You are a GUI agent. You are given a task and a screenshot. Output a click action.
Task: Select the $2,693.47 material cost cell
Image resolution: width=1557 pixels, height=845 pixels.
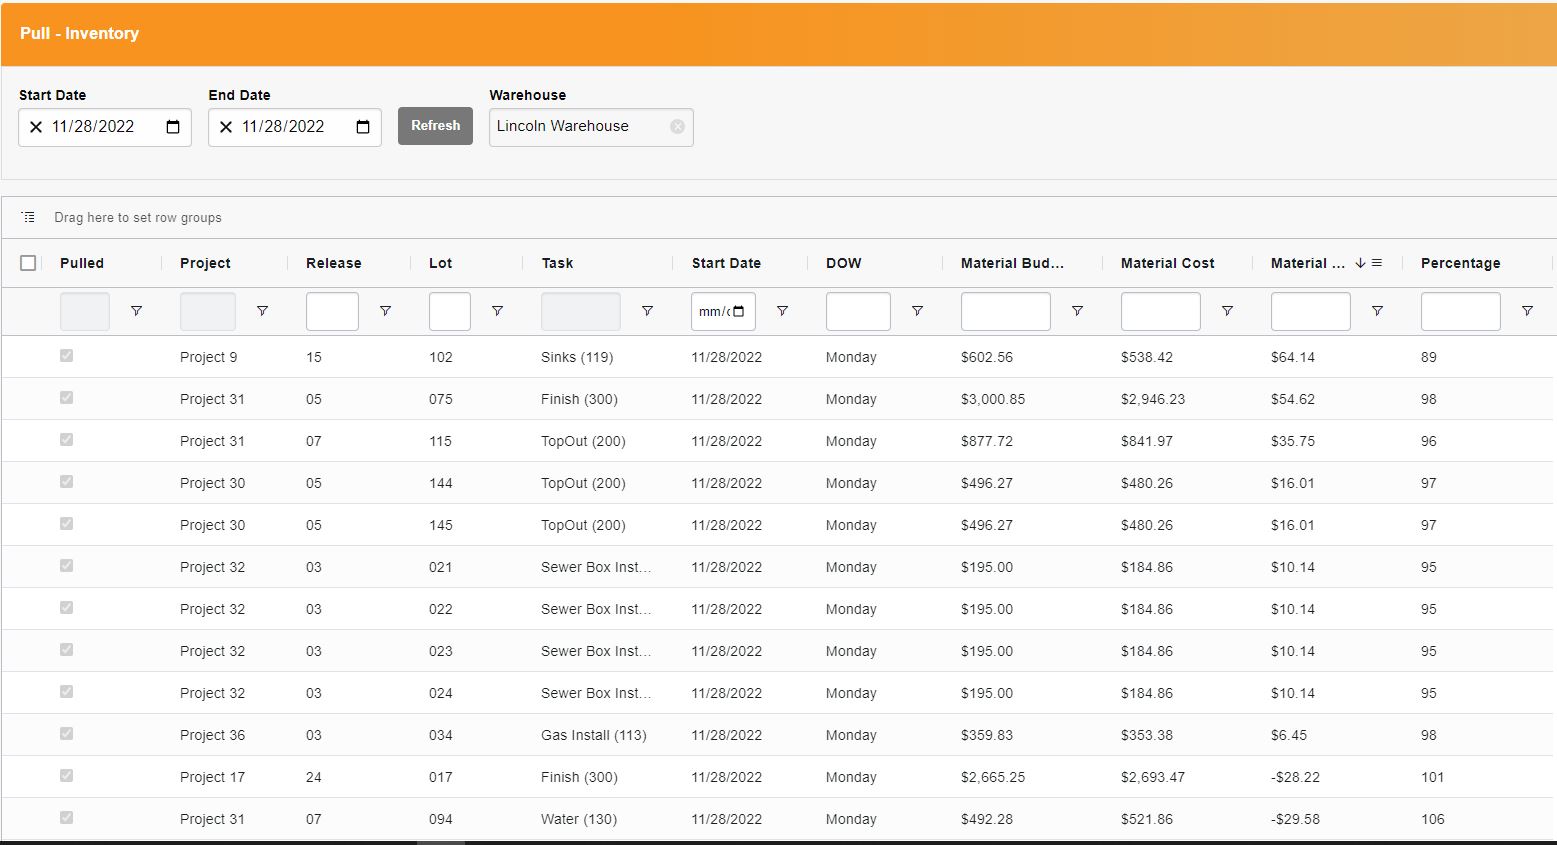(x=1153, y=777)
